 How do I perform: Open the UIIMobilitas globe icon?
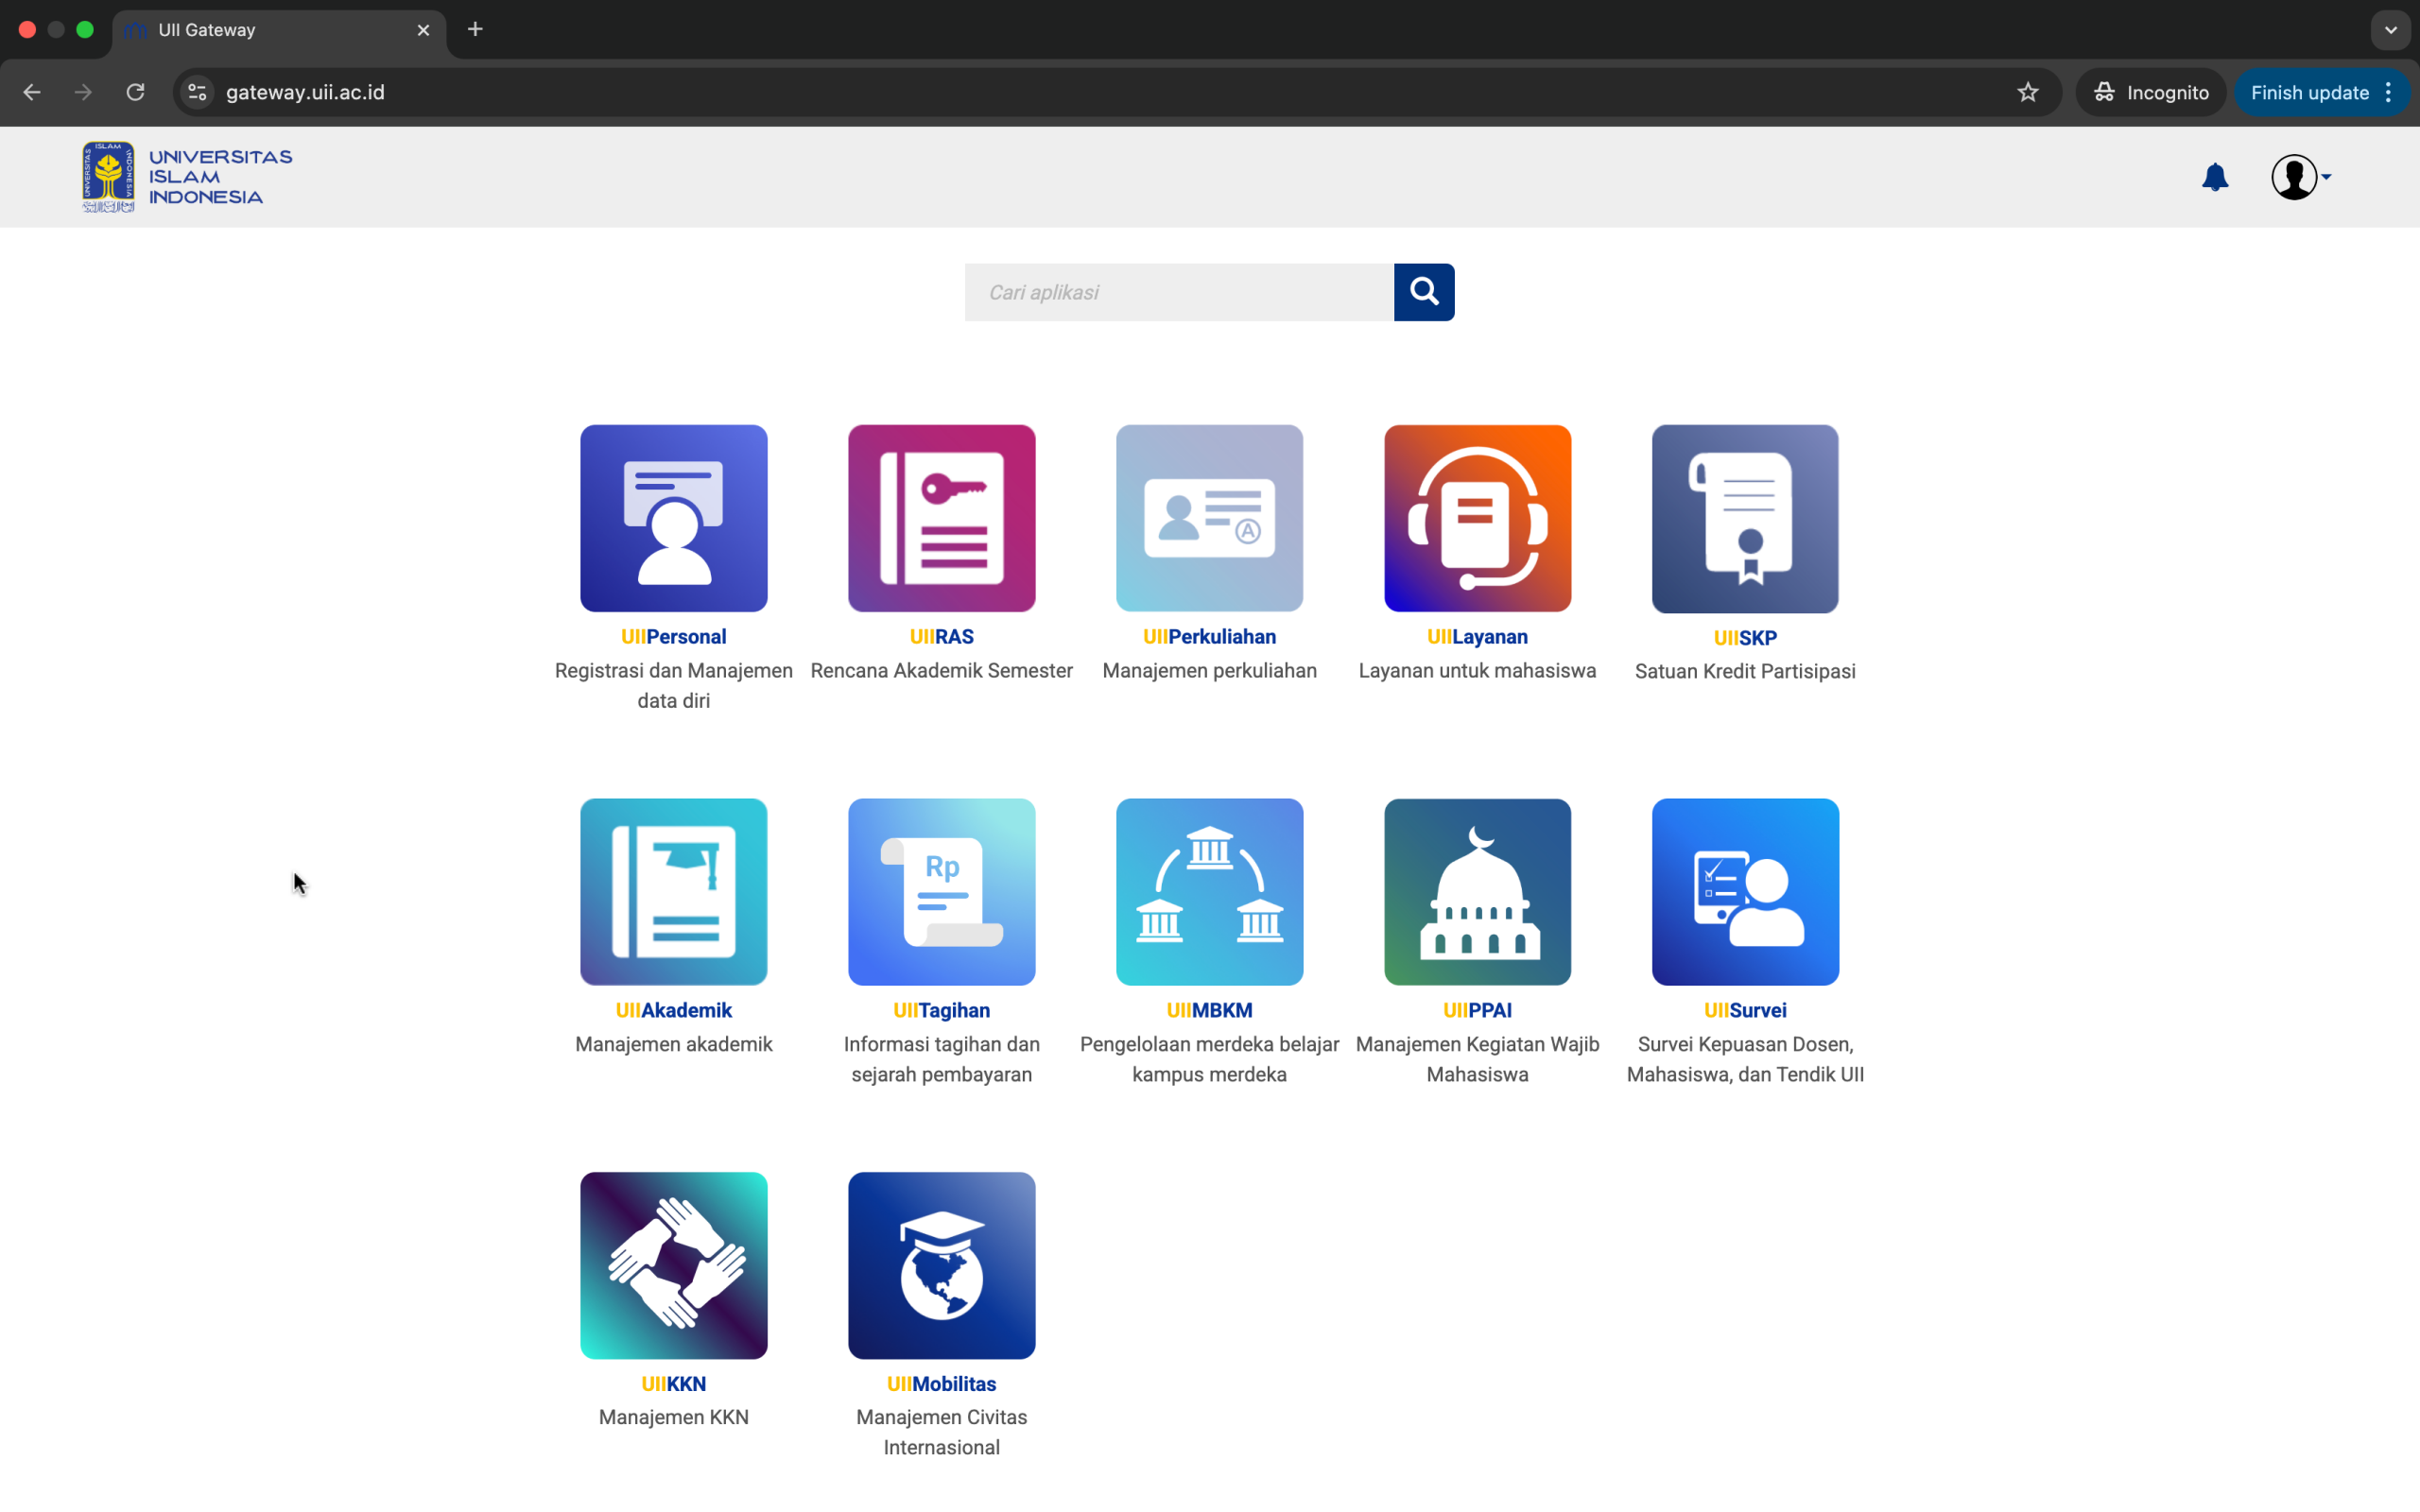point(941,1265)
